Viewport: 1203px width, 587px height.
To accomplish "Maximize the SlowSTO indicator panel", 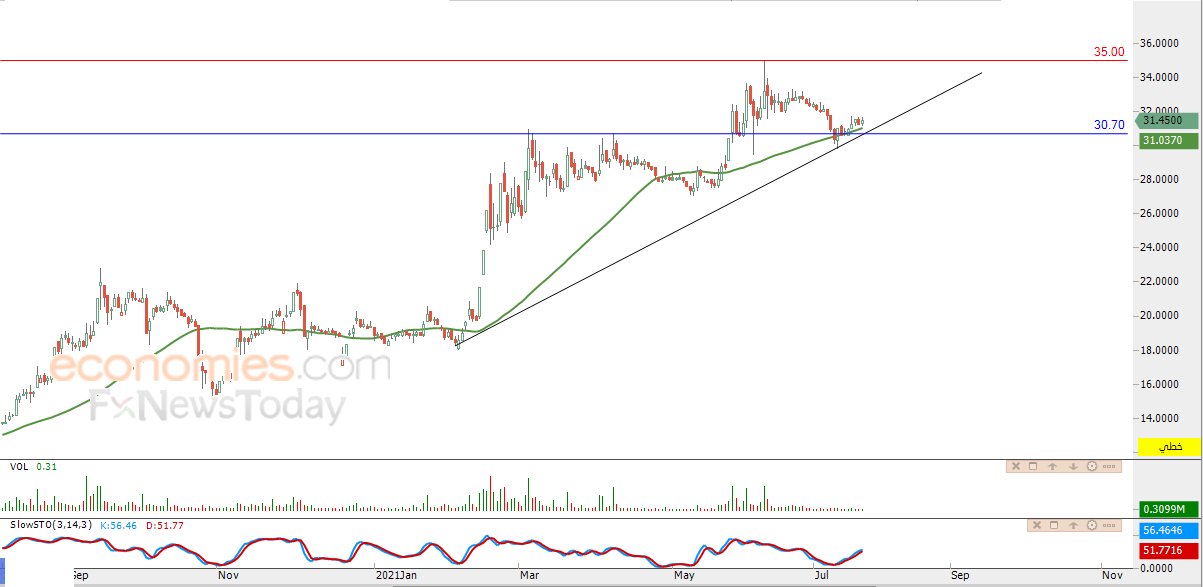I will (1054, 525).
